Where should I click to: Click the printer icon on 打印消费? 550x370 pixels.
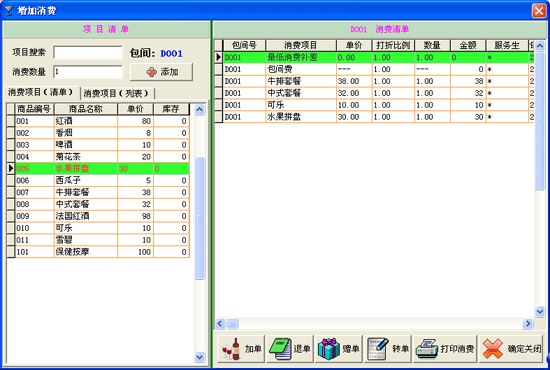click(427, 349)
